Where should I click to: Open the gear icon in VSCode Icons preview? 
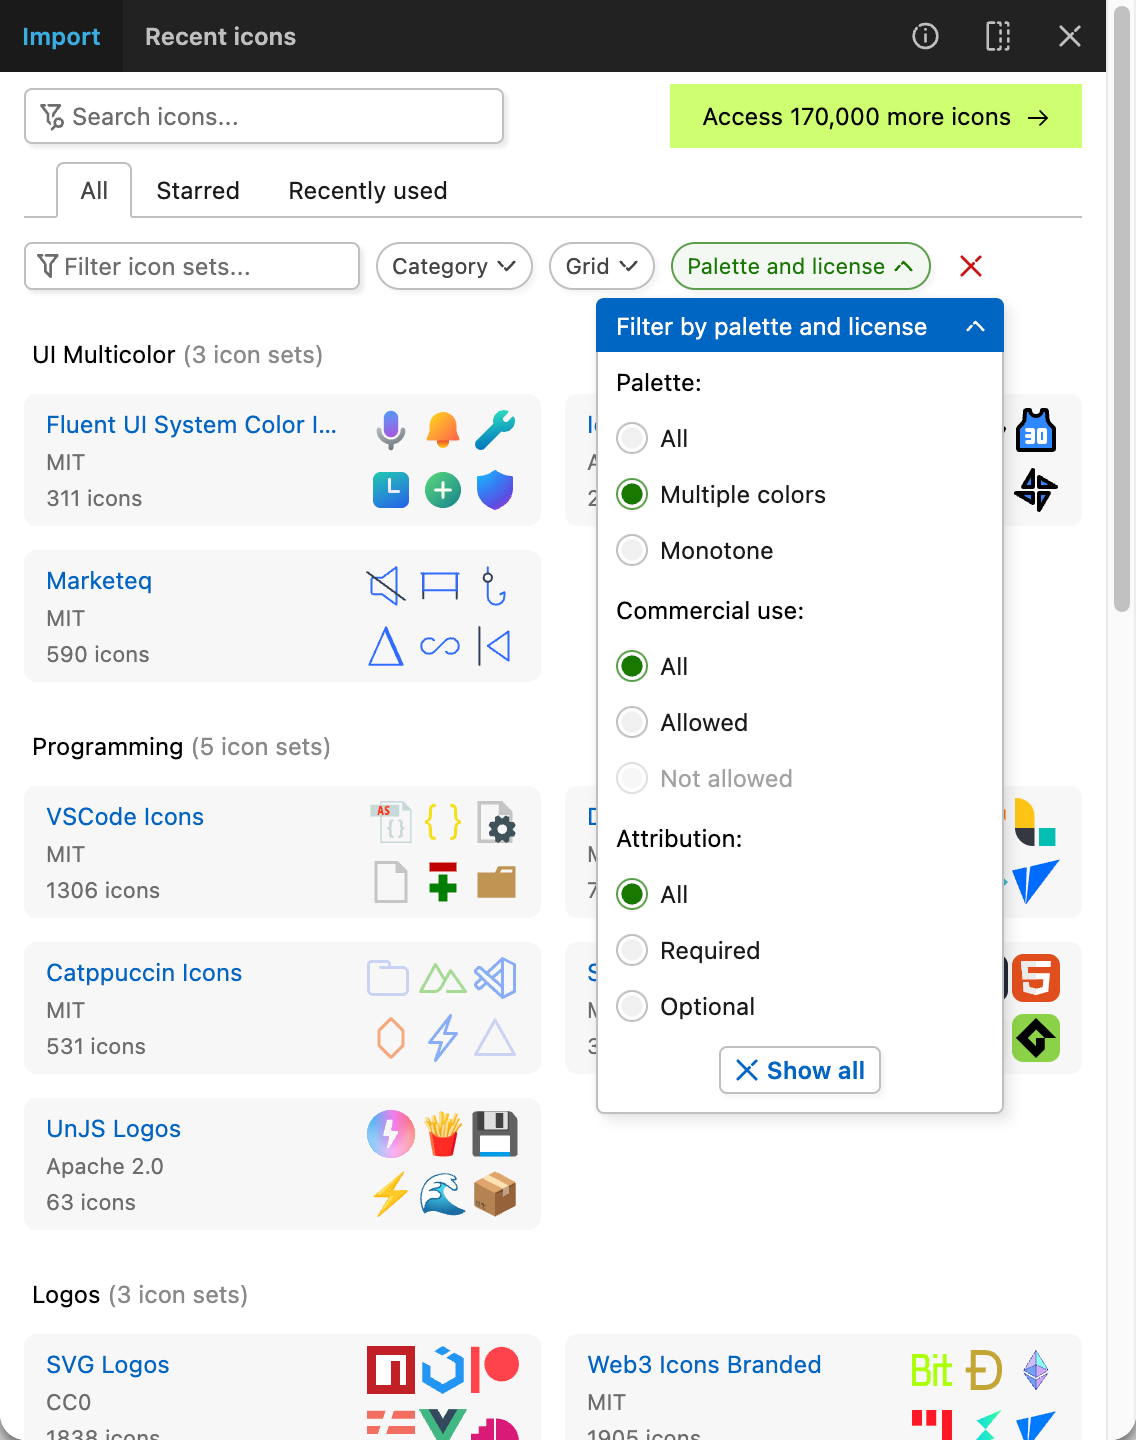[498, 825]
